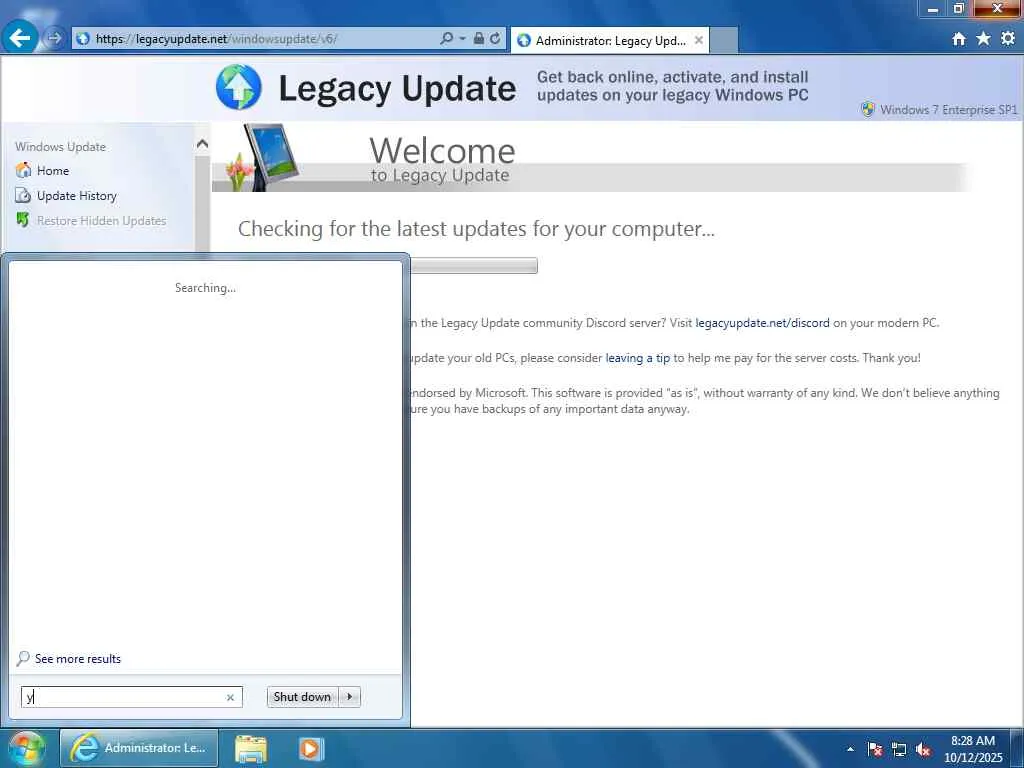The image size is (1024, 768).
Task: Click See more results in Start menu
Action: pos(78,659)
